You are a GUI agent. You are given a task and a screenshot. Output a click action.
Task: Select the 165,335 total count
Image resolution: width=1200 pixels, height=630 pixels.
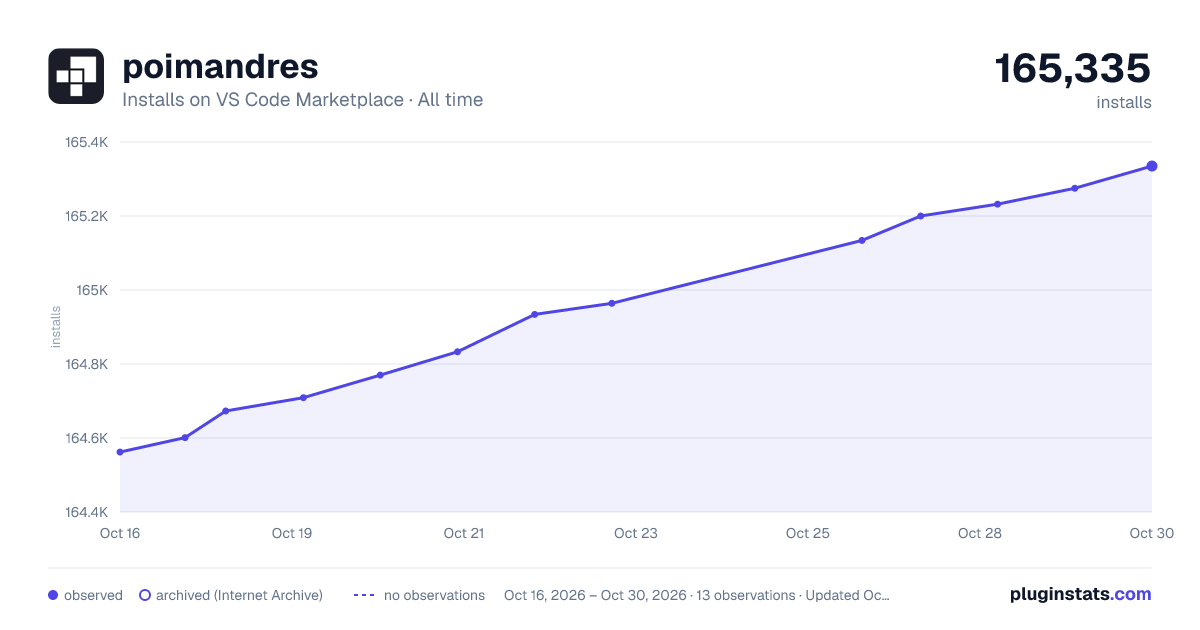coord(1073,68)
